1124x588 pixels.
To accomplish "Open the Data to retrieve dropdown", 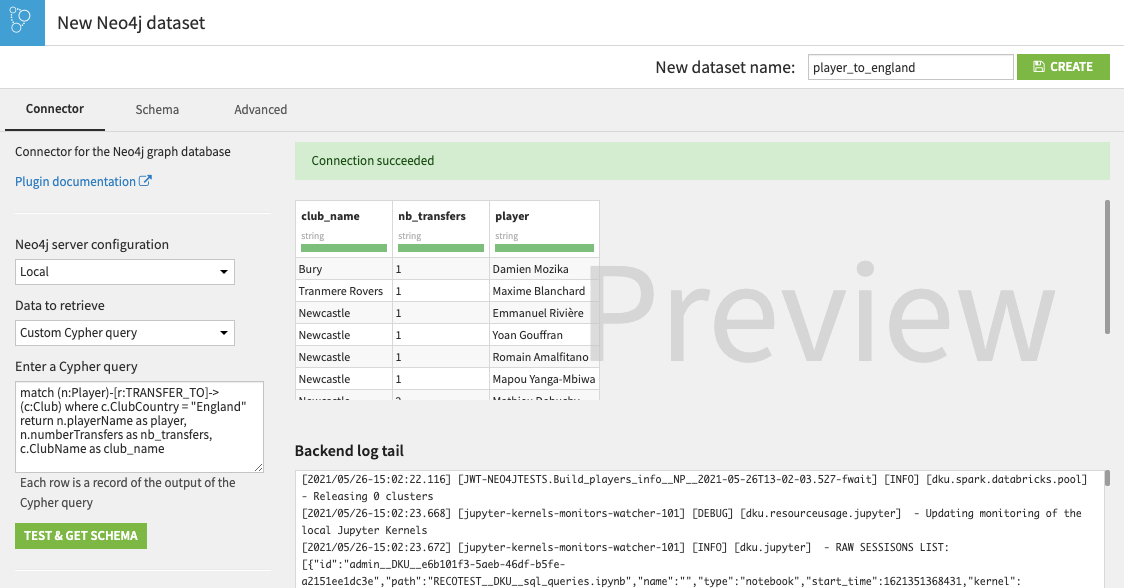I will 125,333.
